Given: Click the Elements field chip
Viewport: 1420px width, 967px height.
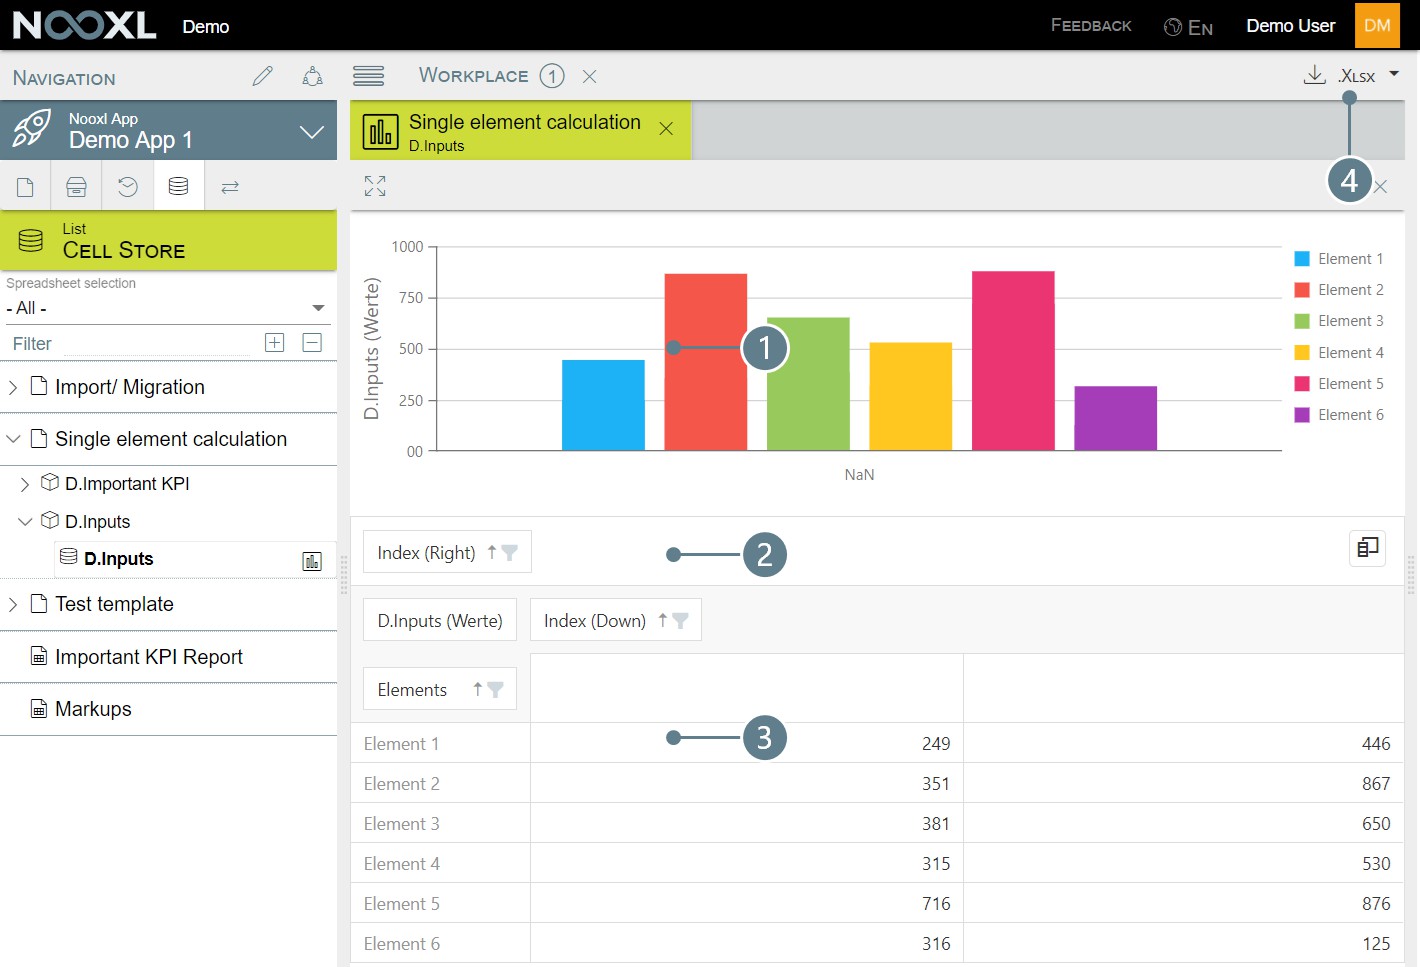Looking at the screenshot, I should [440, 689].
